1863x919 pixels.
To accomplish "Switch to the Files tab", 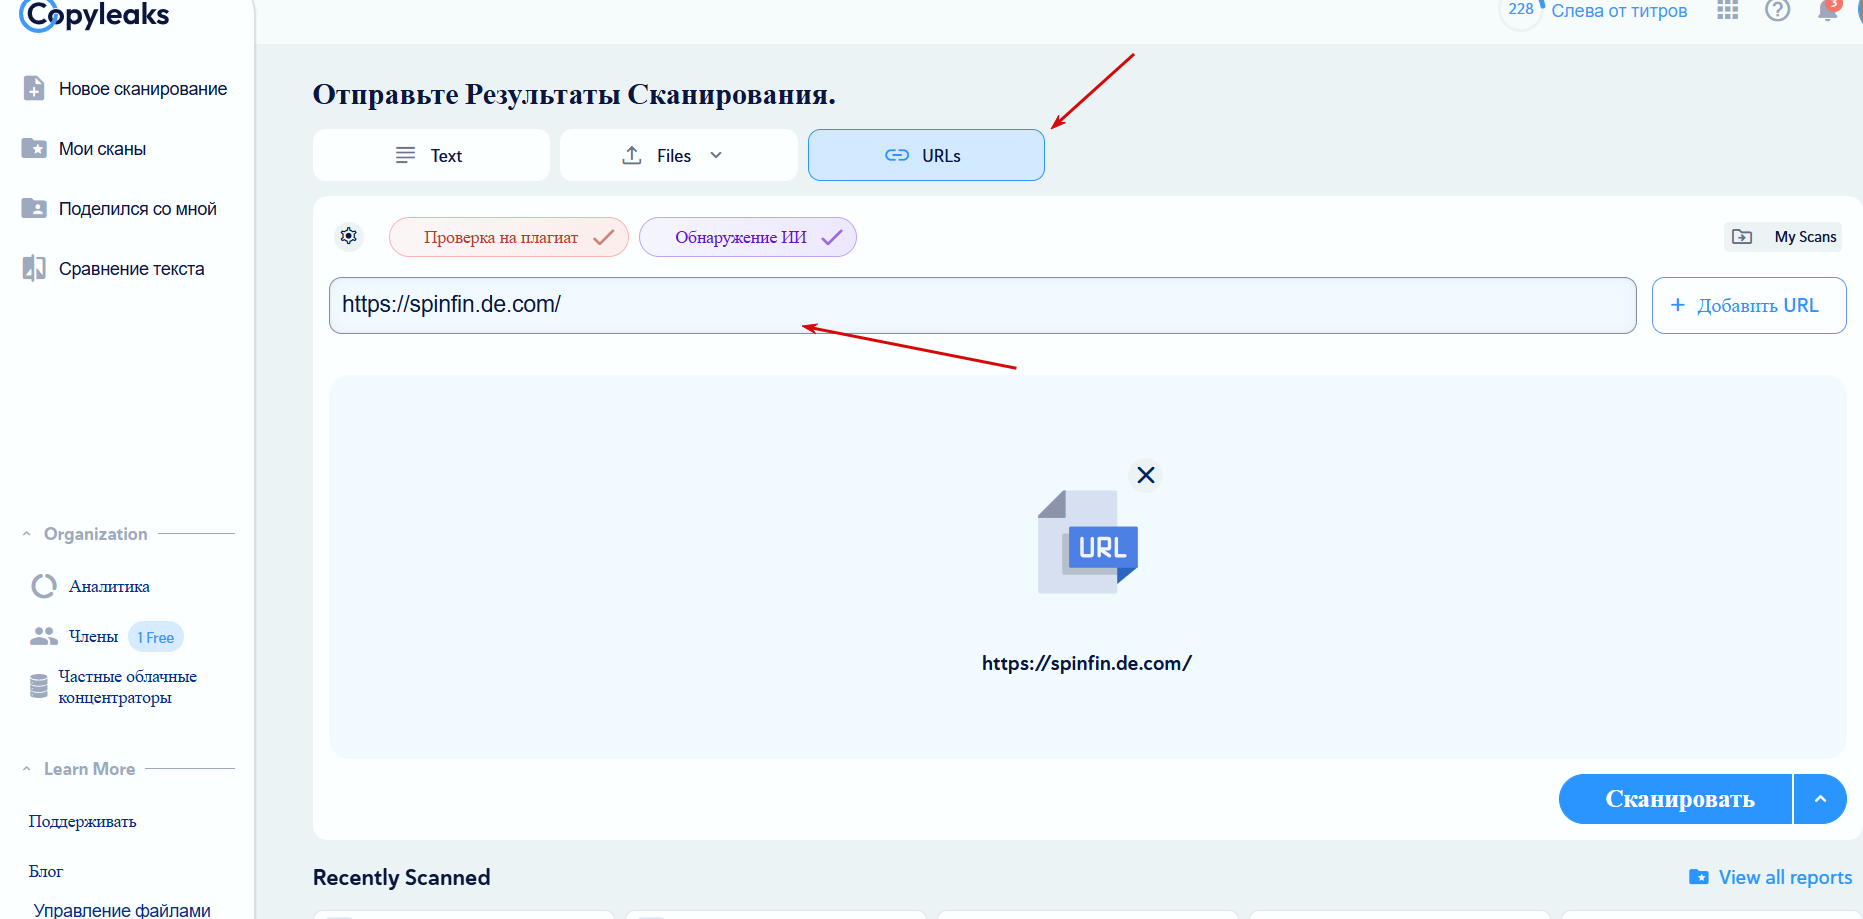I will coord(678,155).
